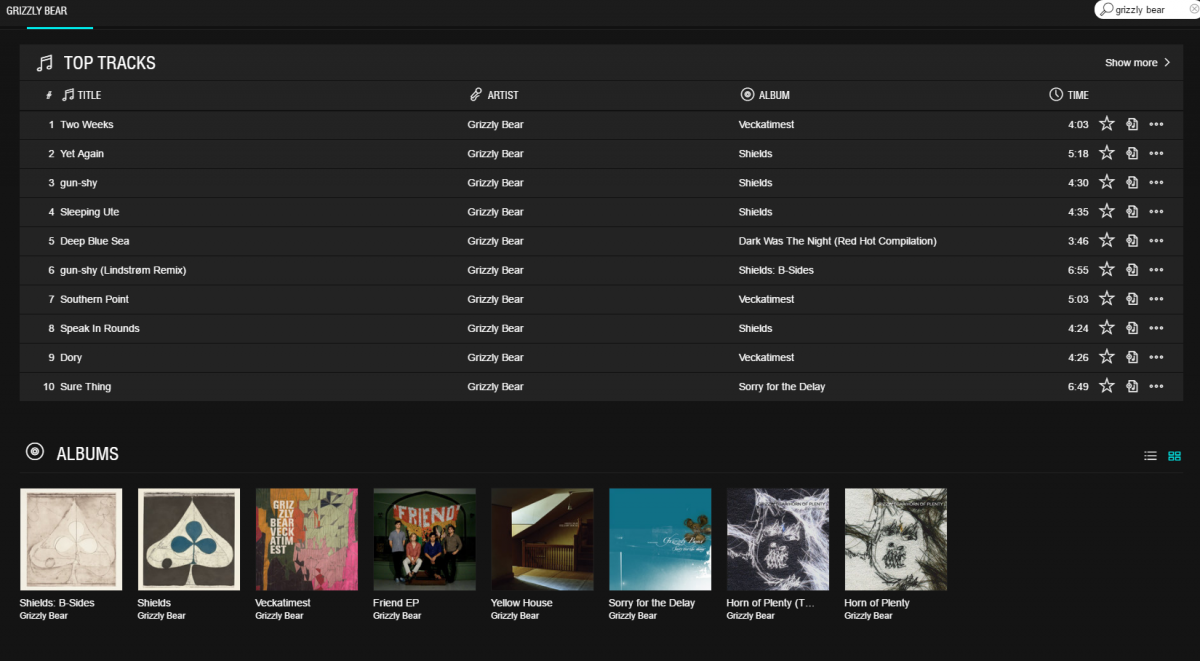1200x661 pixels.
Task: Select the track title Two Weeks
Action: click(x=87, y=124)
